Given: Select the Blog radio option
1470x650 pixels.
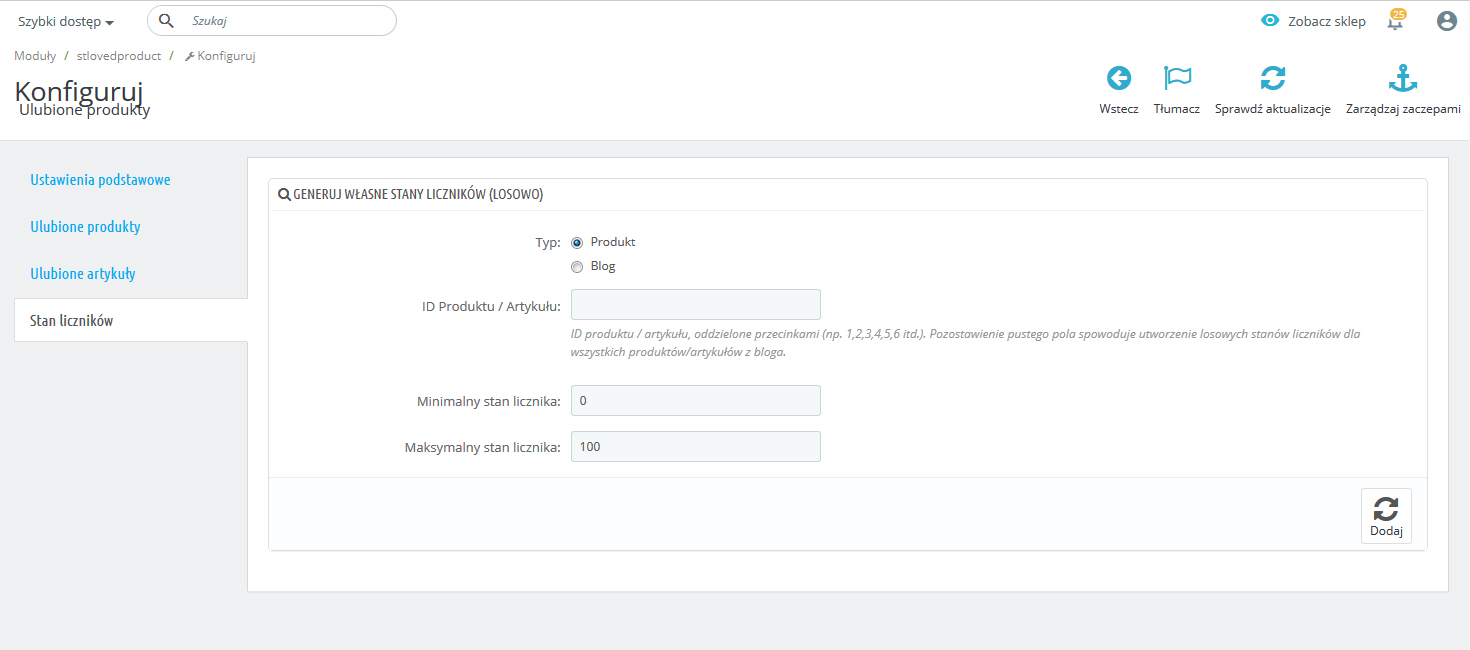Looking at the screenshot, I should [x=577, y=267].
